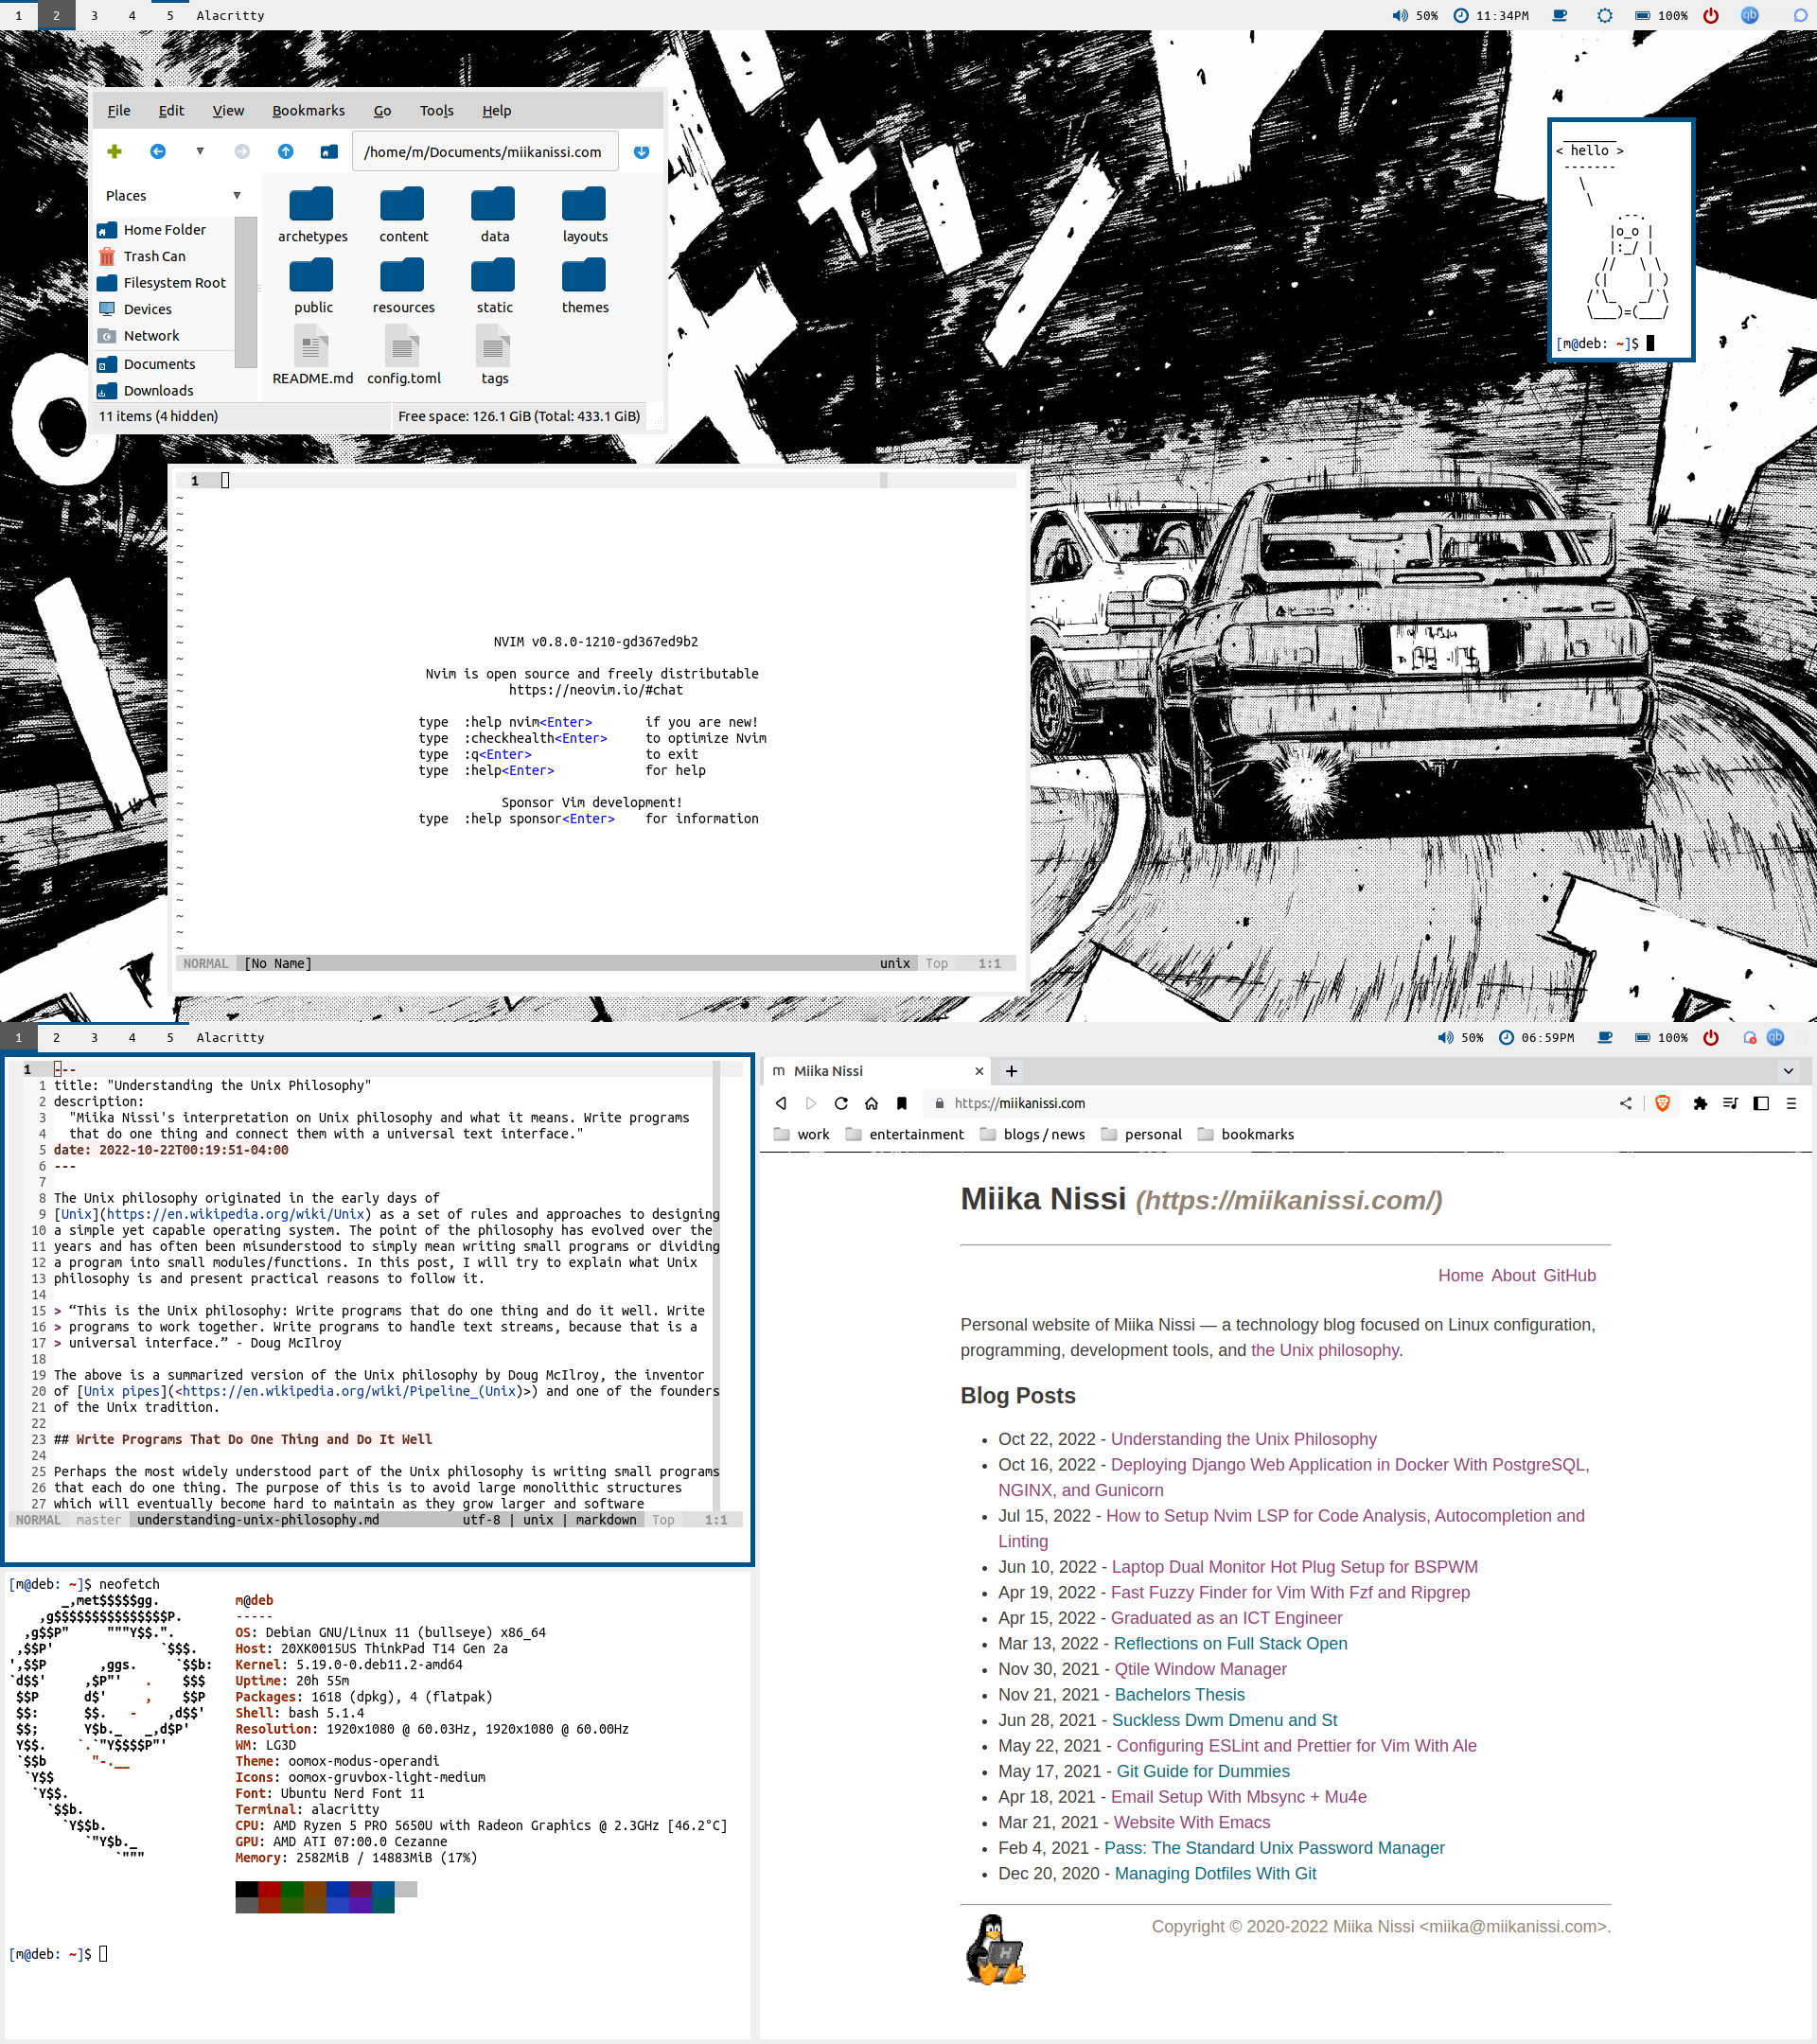This screenshot has width=1817, height=2044.
Task: Open the Tools menu in file manager
Action: [436, 111]
